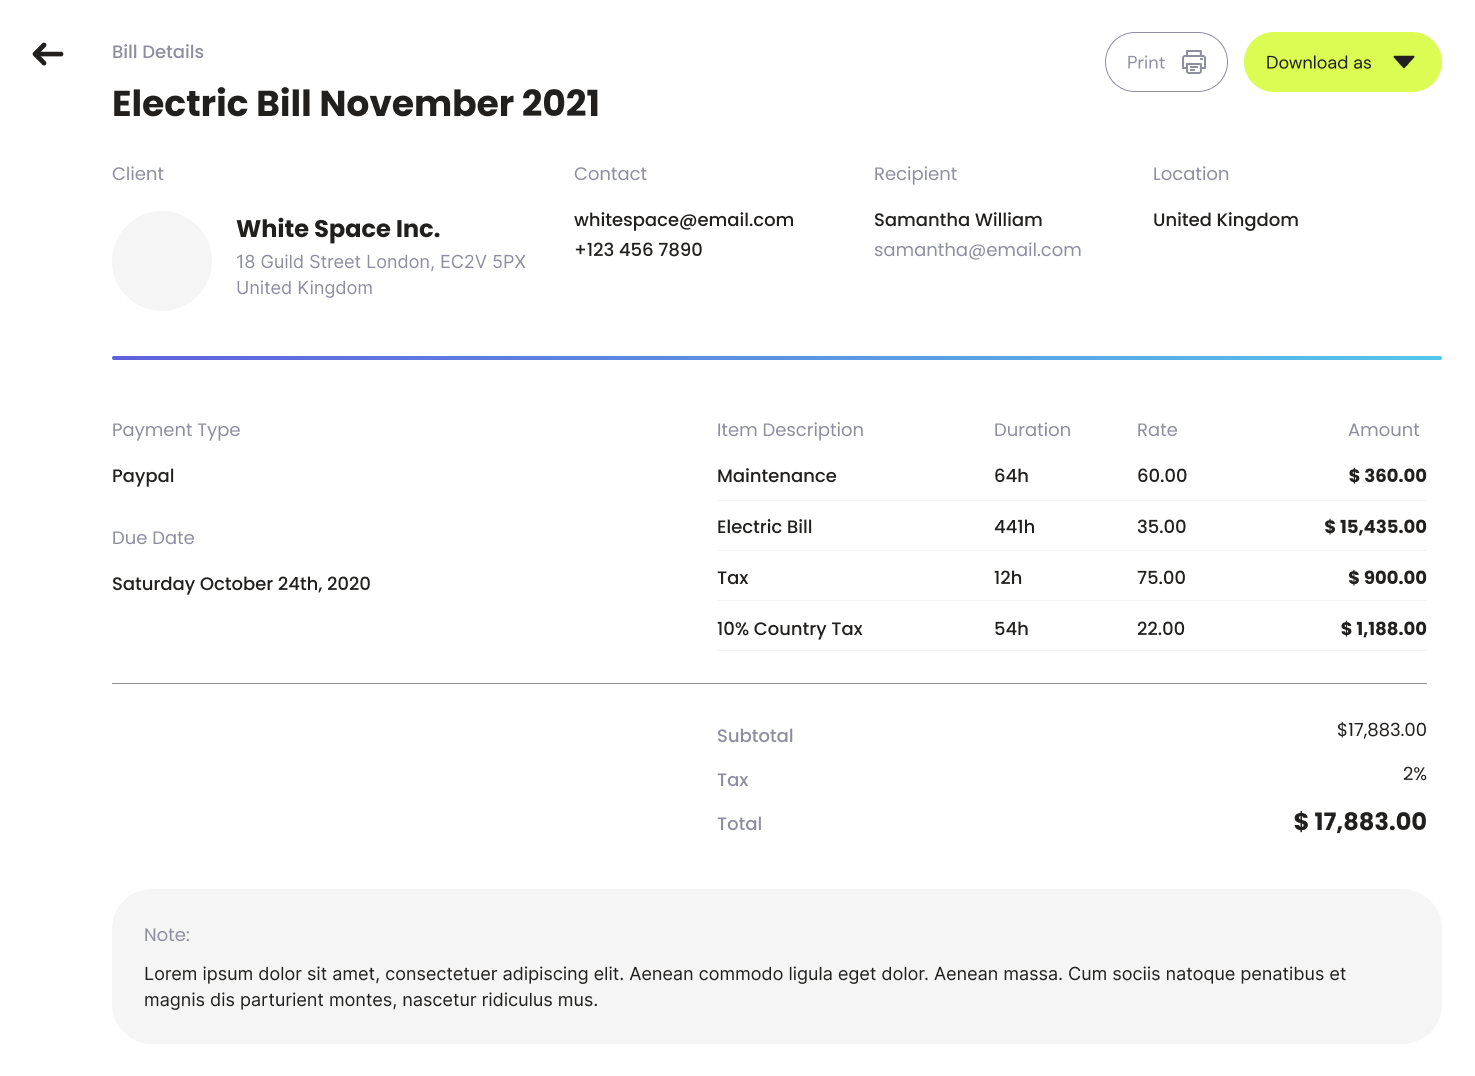Select the White Space Inc. client name

pyautogui.click(x=338, y=229)
